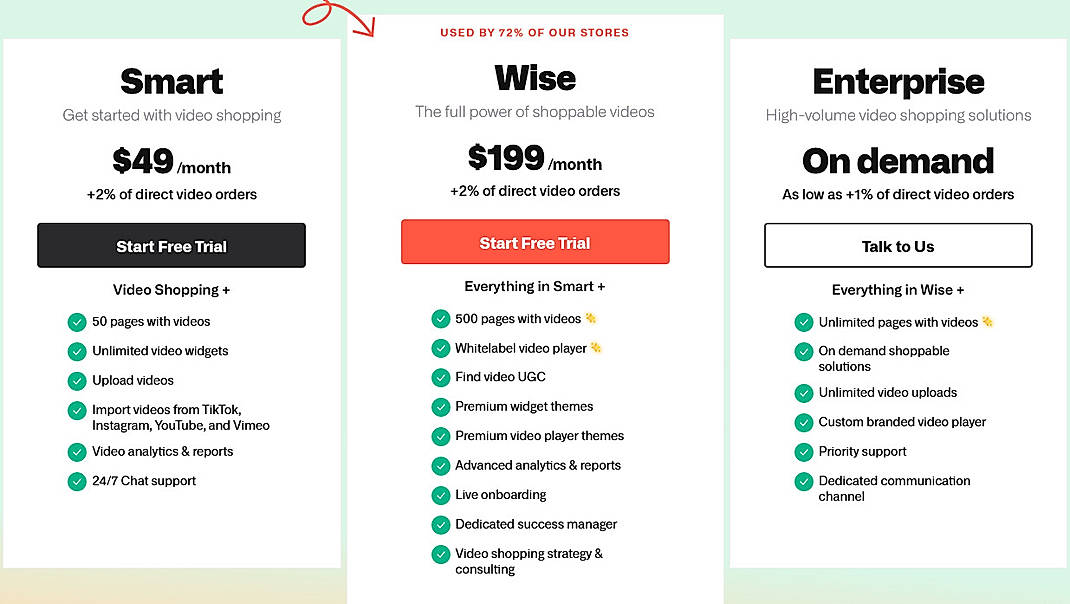1070x604 pixels.
Task: Click the checkmark beside Premium widget themes
Action: pyautogui.click(x=441, y=407)
